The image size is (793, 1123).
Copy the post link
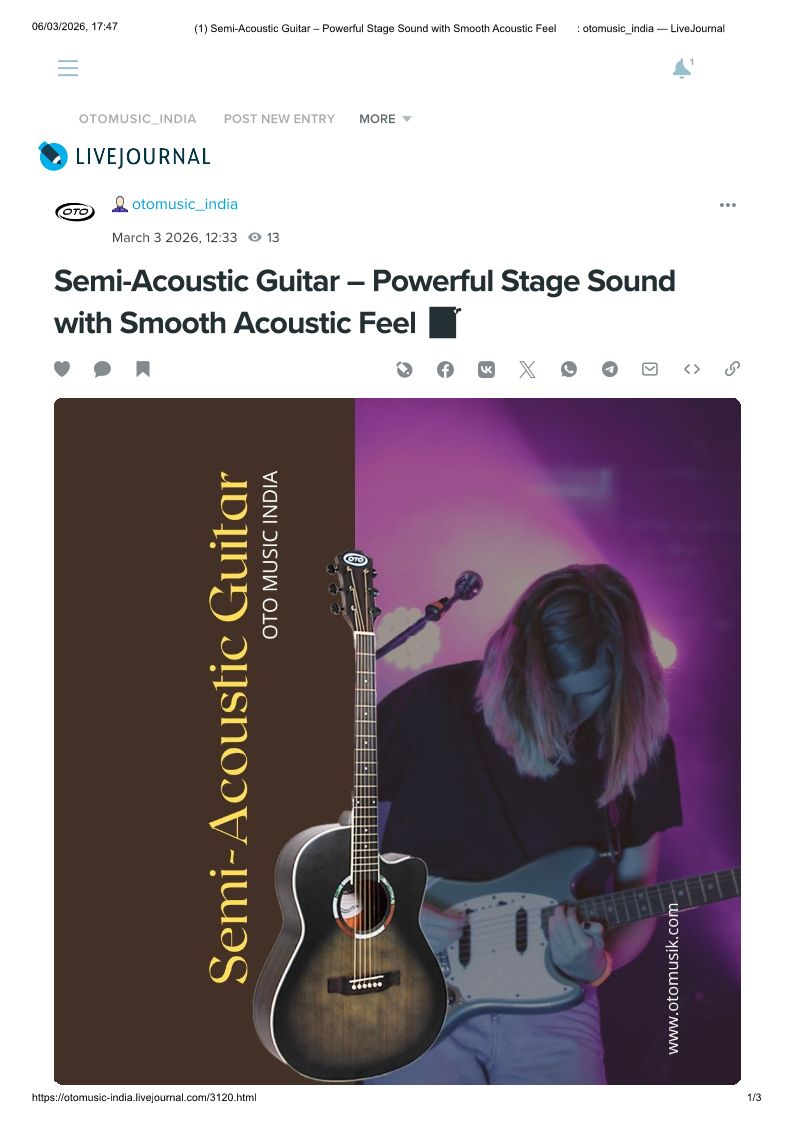pos(732,369)
